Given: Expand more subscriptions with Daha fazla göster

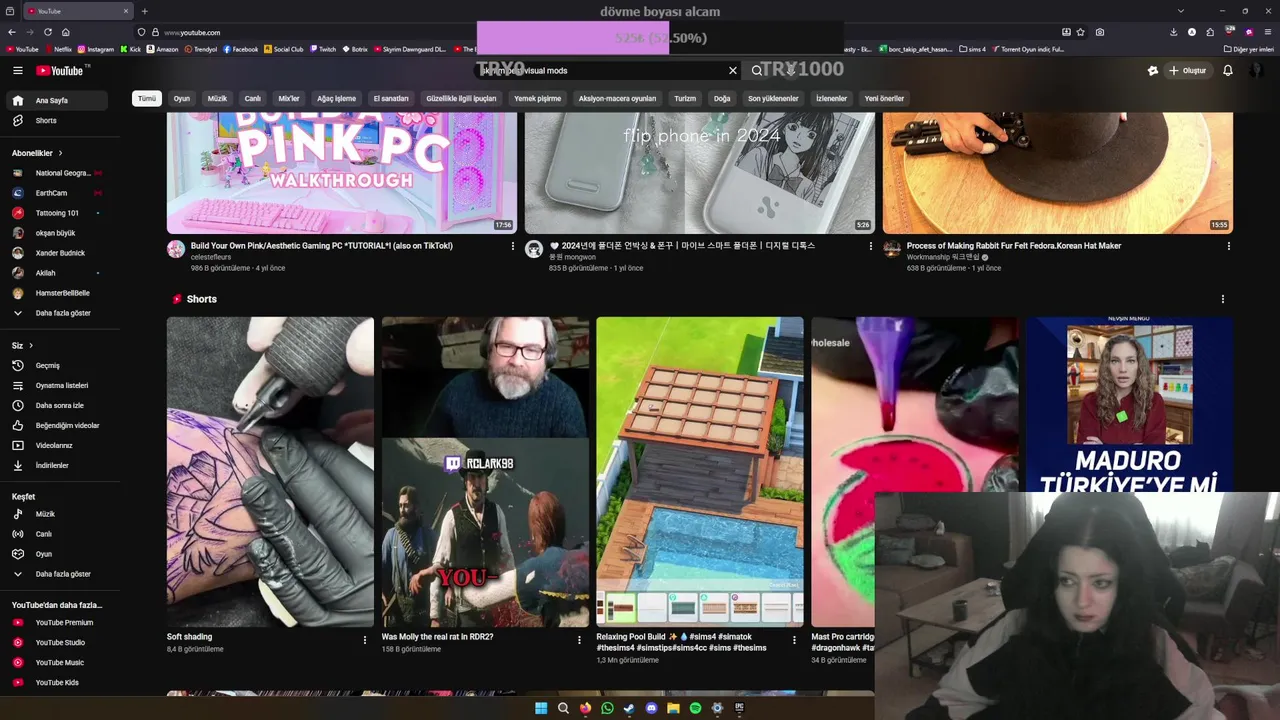Looking at the screenshot, I should pos(58,313).
